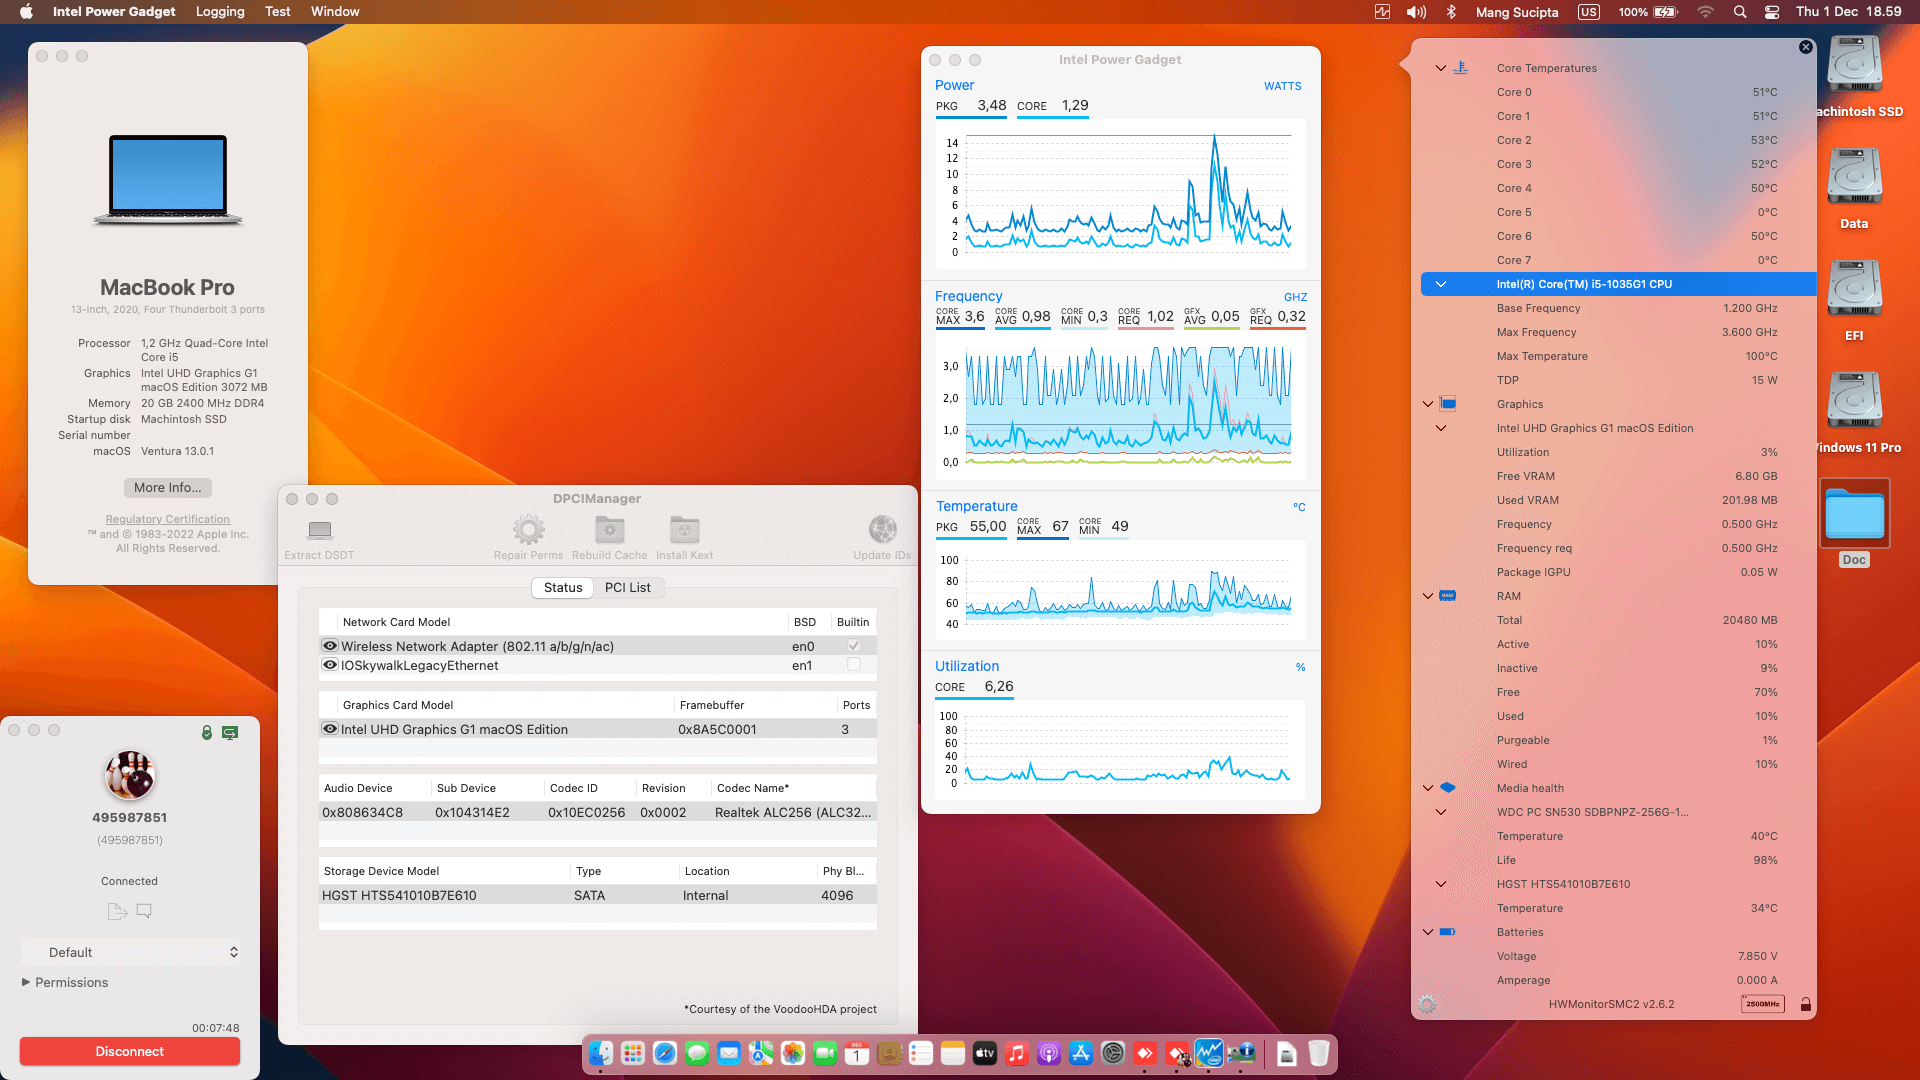Click the 2500MHz chip icon in HWMonitorSMC2
1920x1080 pixels.
point(1762,1004)
